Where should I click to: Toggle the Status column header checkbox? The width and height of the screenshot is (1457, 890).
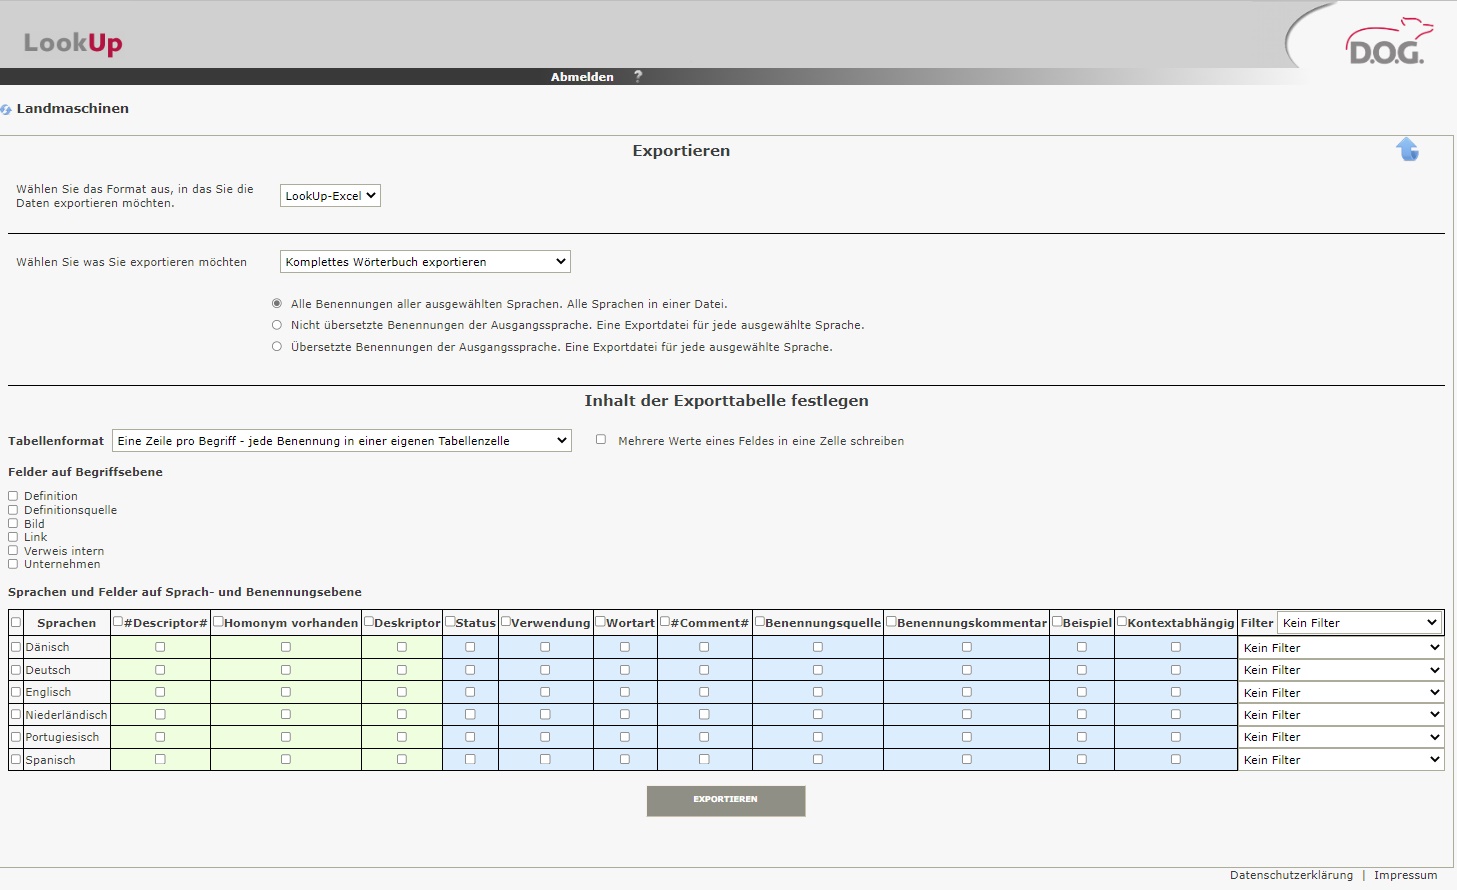tap(450, 622)
